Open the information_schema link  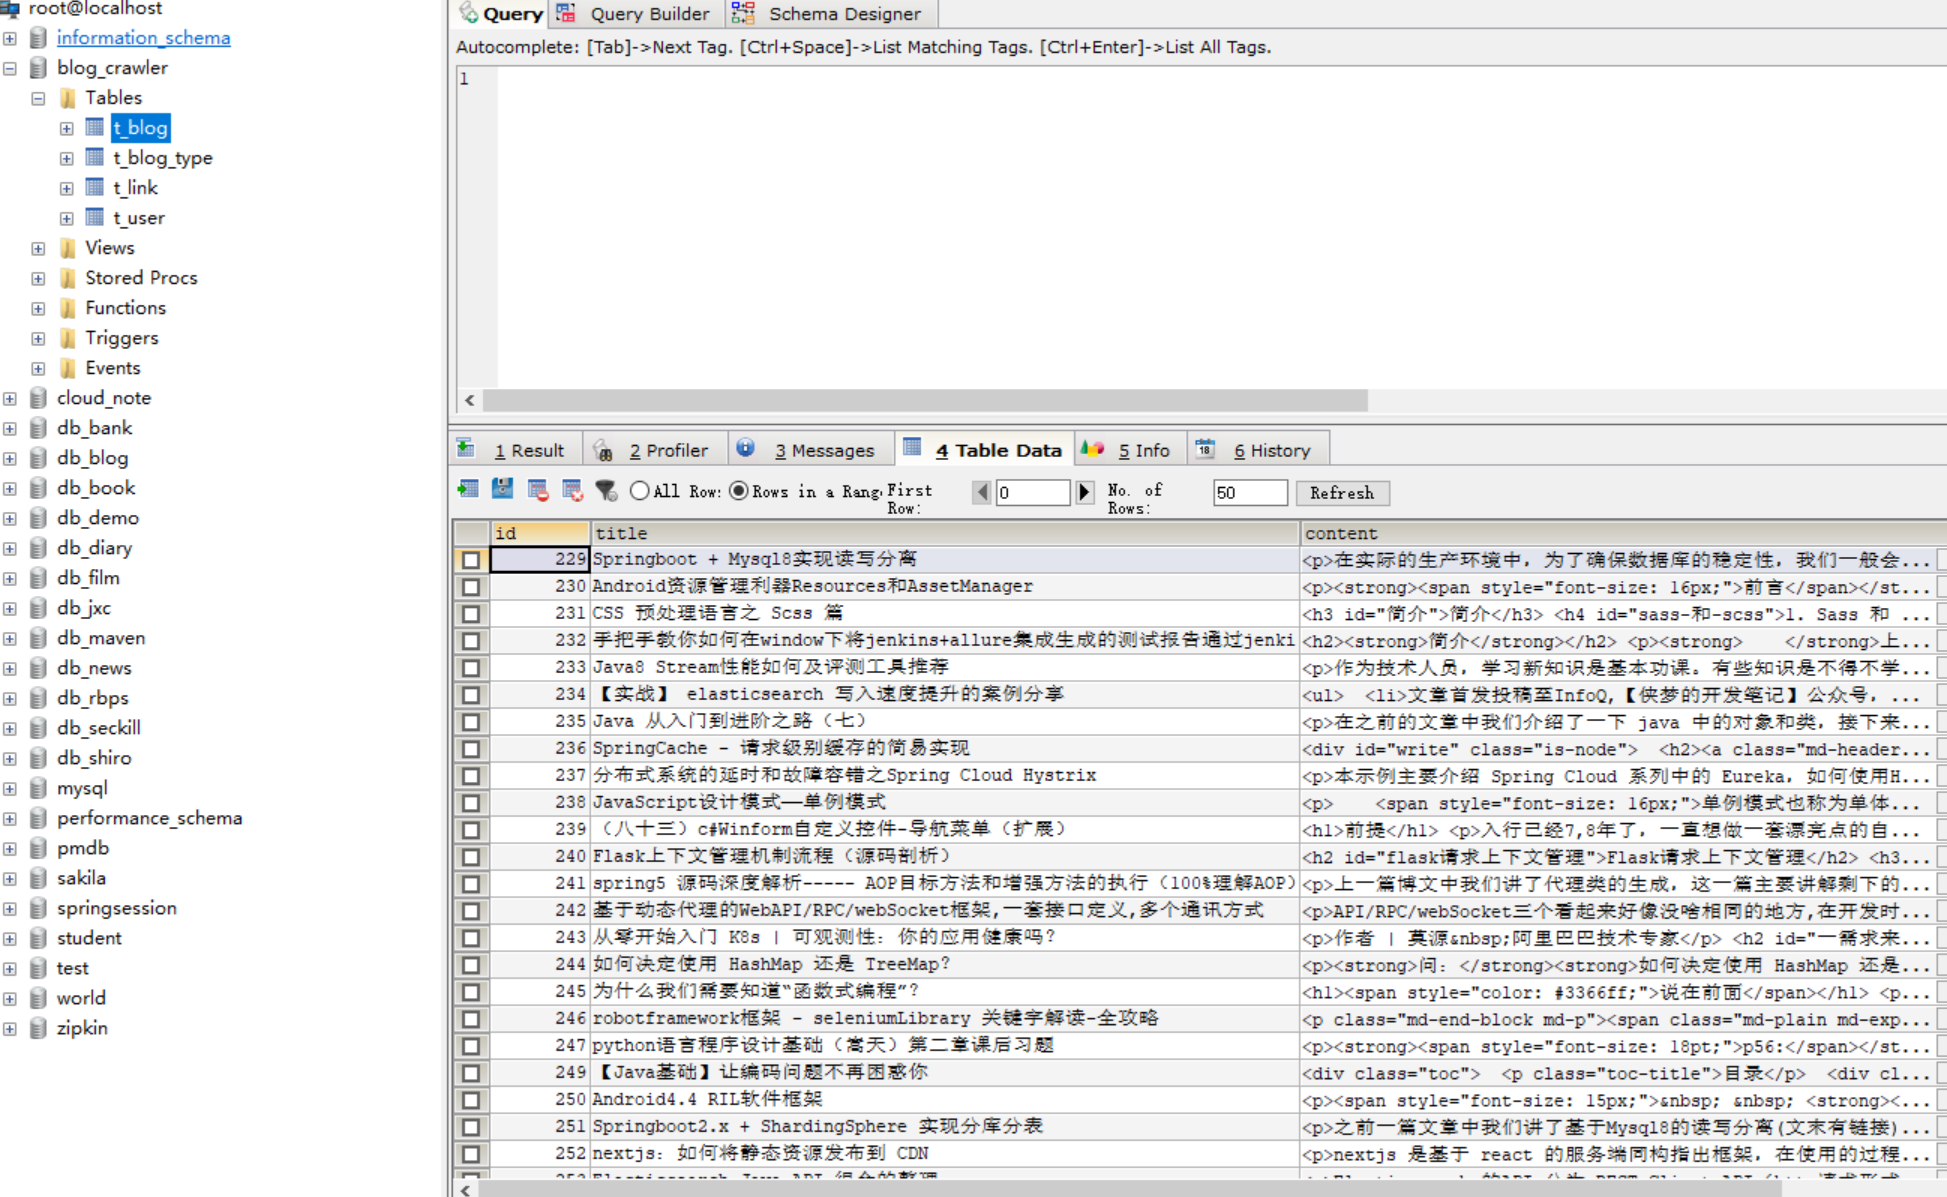[143, 37]
